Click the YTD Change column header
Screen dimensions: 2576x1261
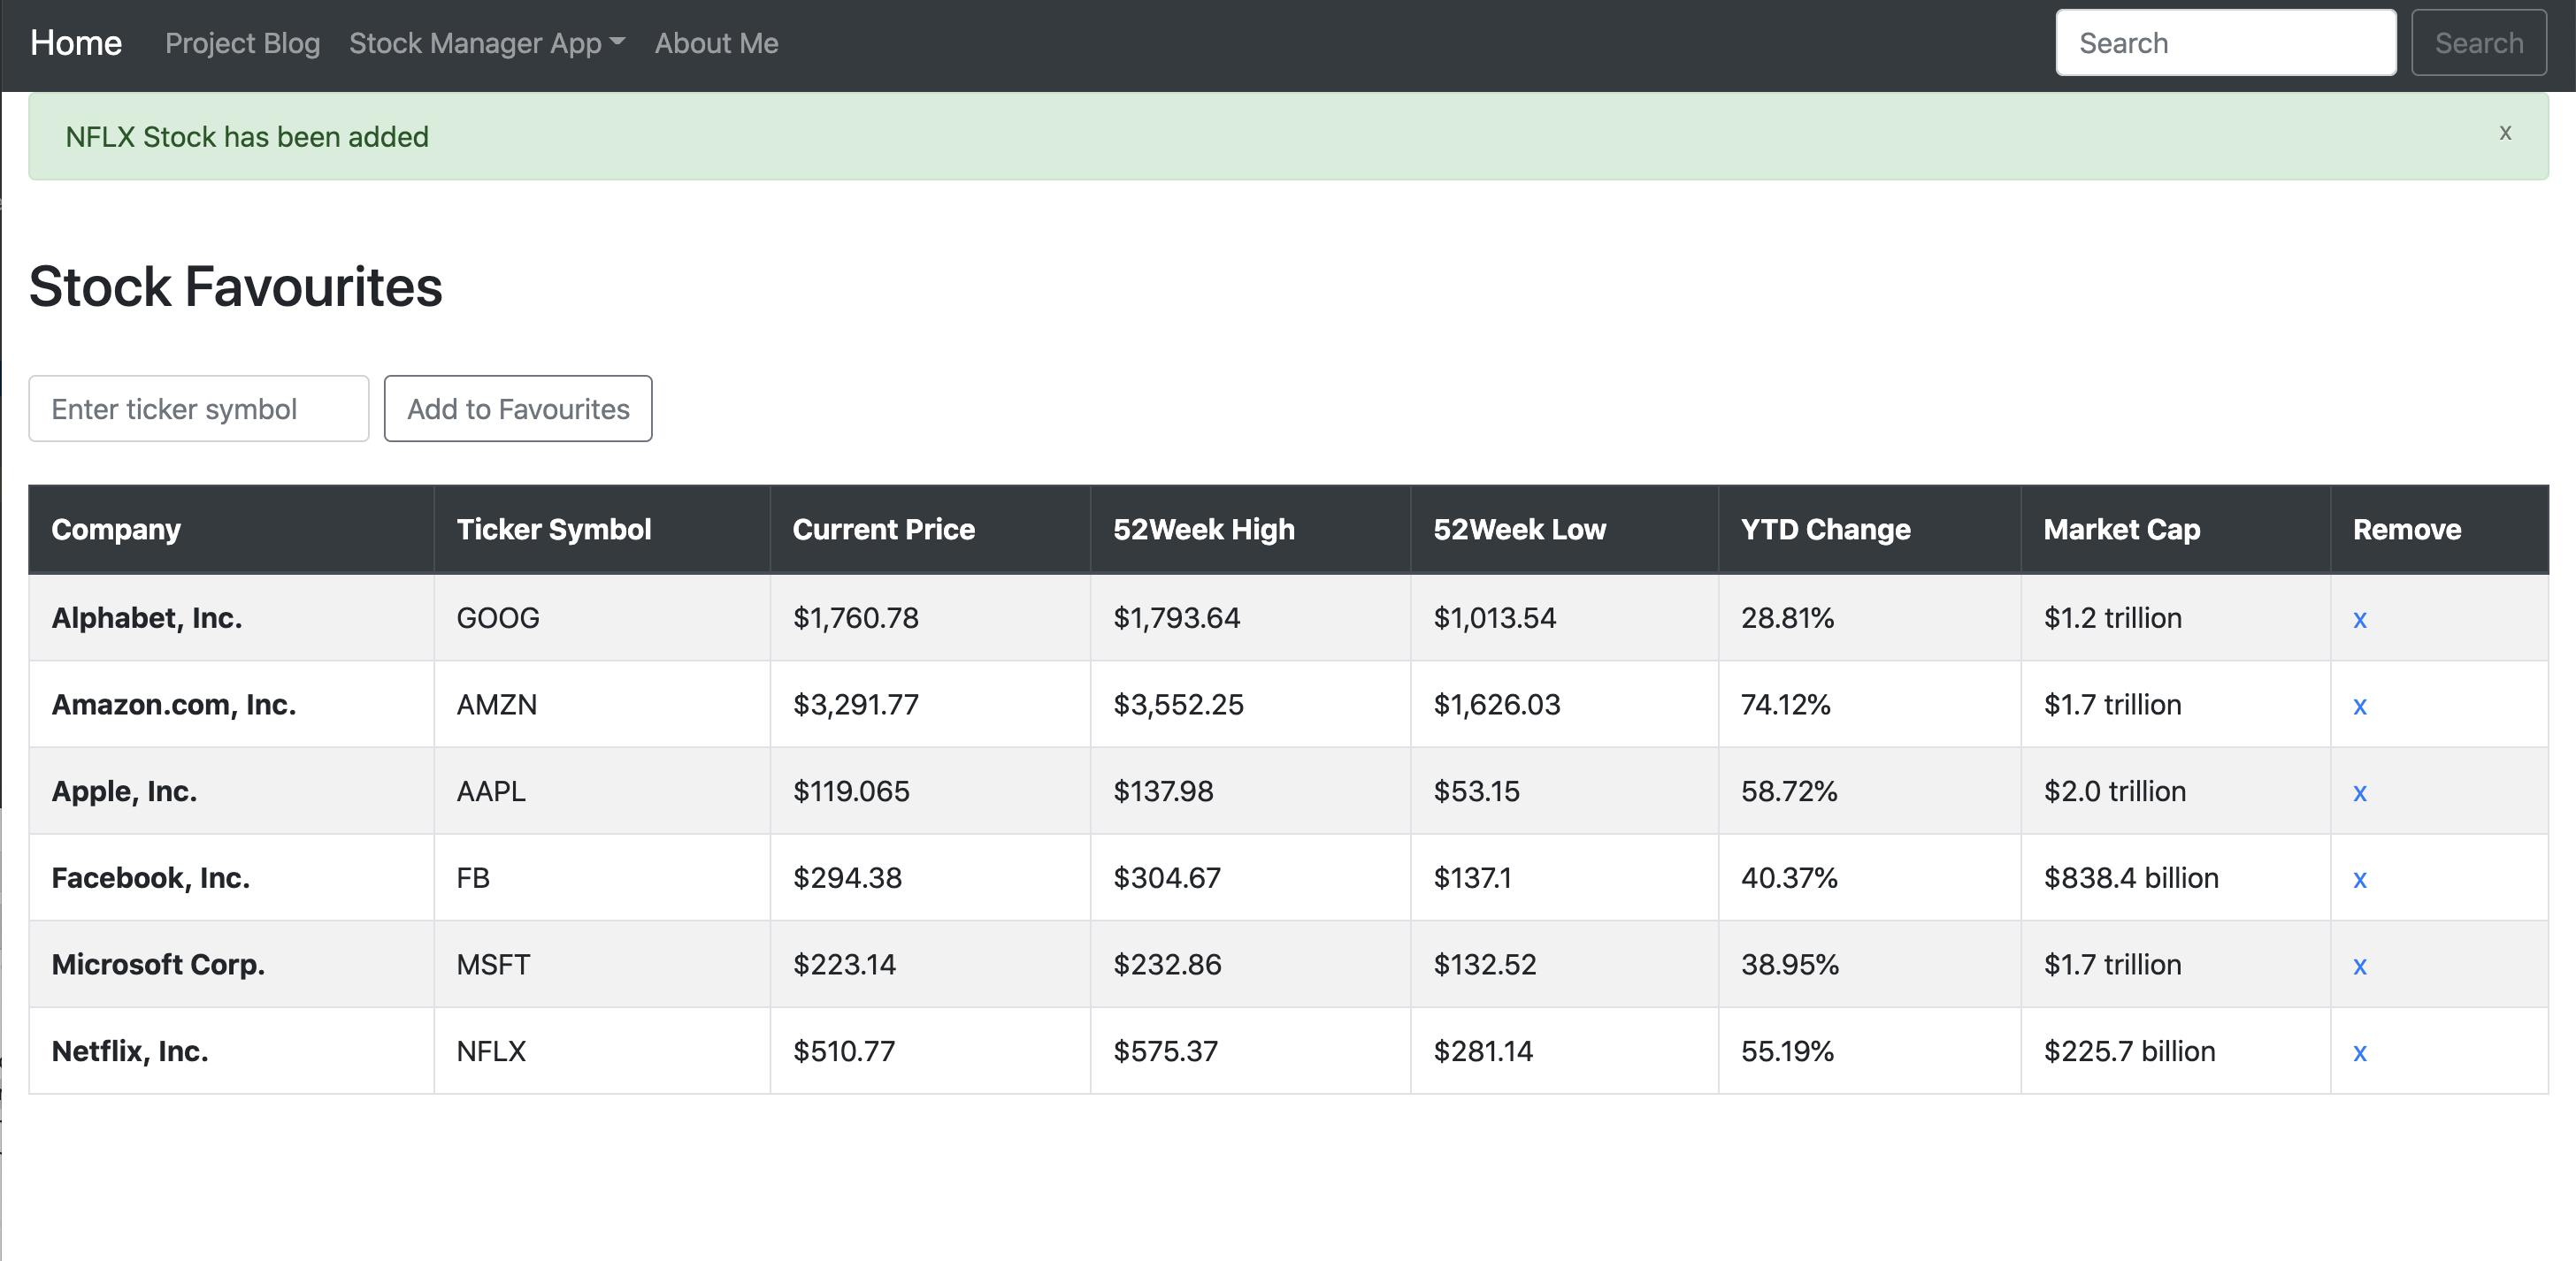point(1824,529)
